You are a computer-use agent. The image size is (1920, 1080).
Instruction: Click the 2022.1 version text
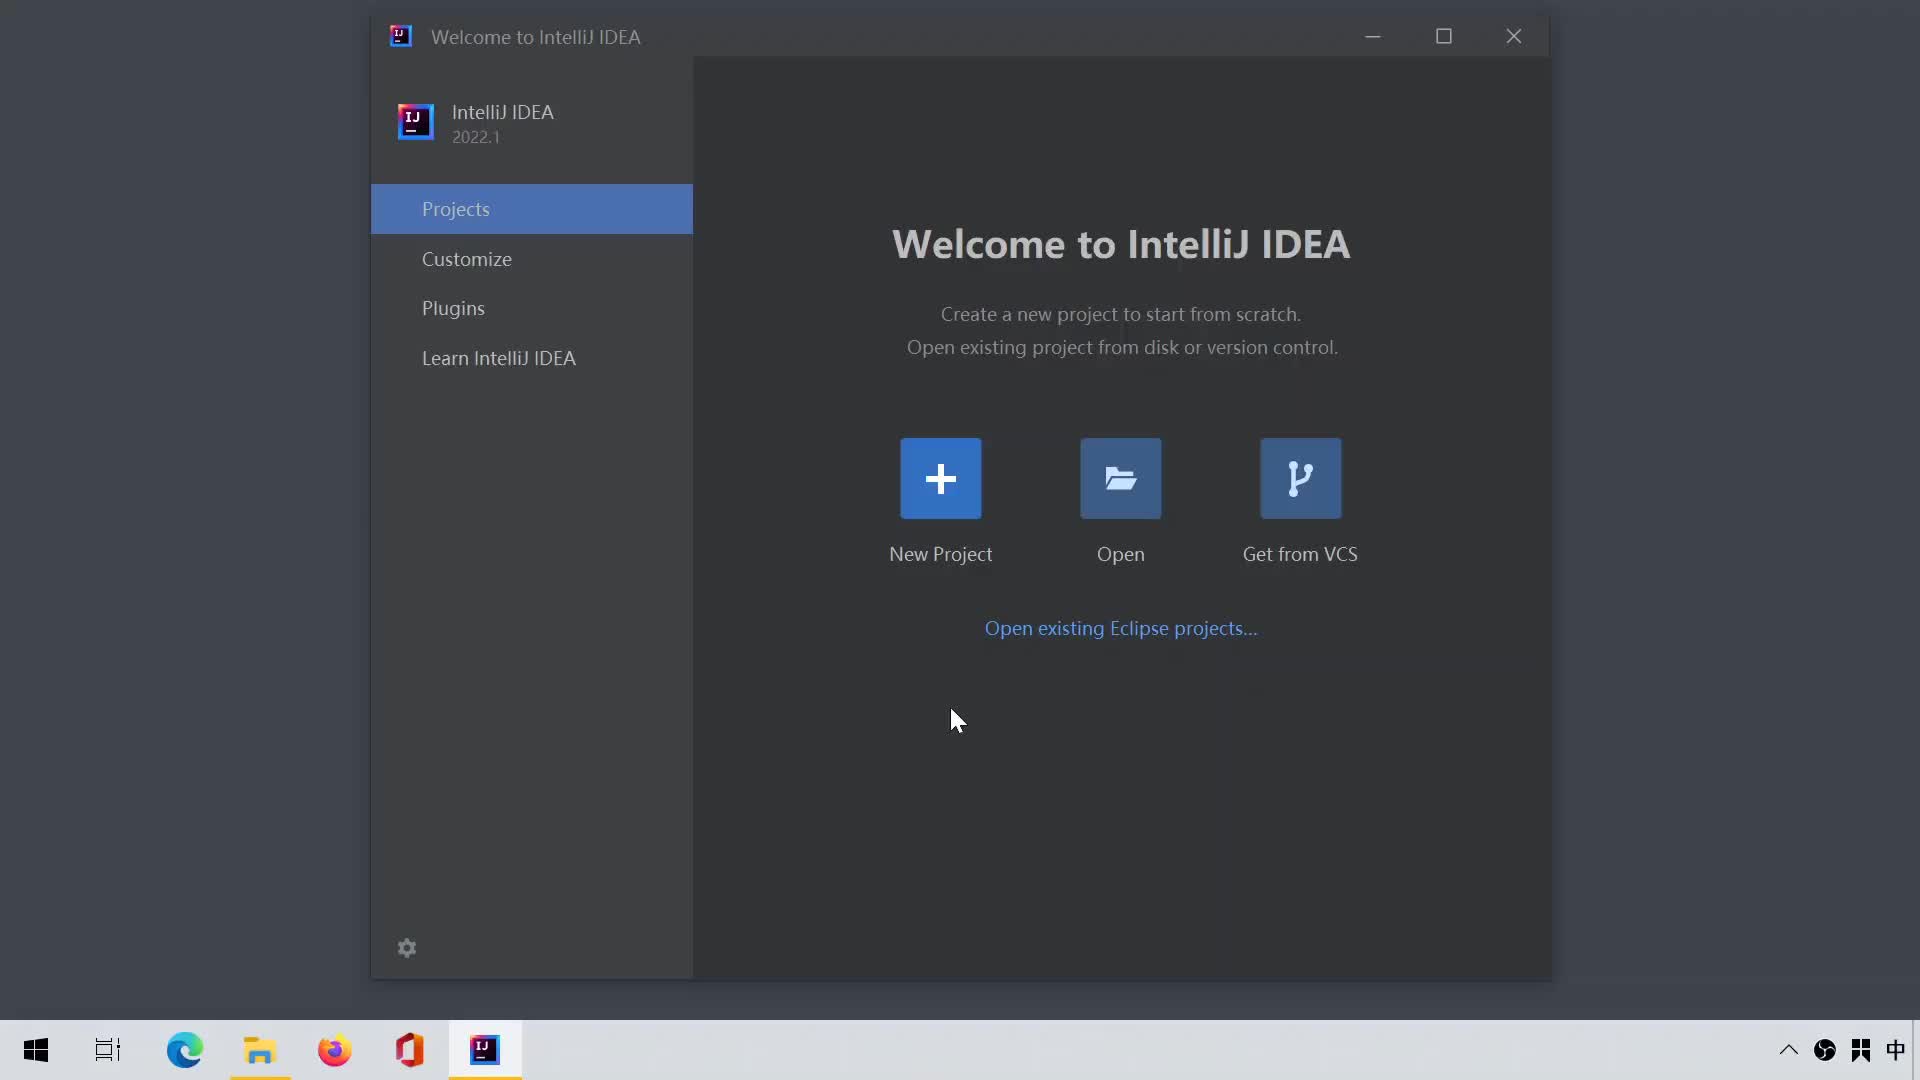coord(476,137)
